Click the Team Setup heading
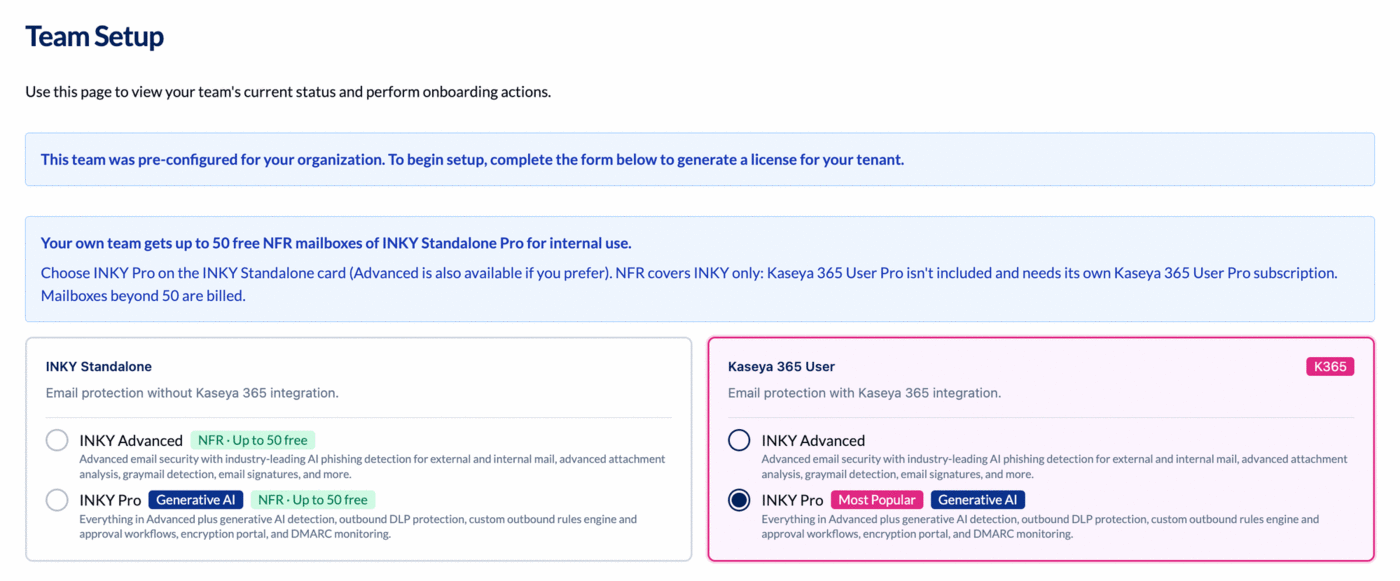The height and width of the screenshot is (581, 1400). tap(94, 37)
